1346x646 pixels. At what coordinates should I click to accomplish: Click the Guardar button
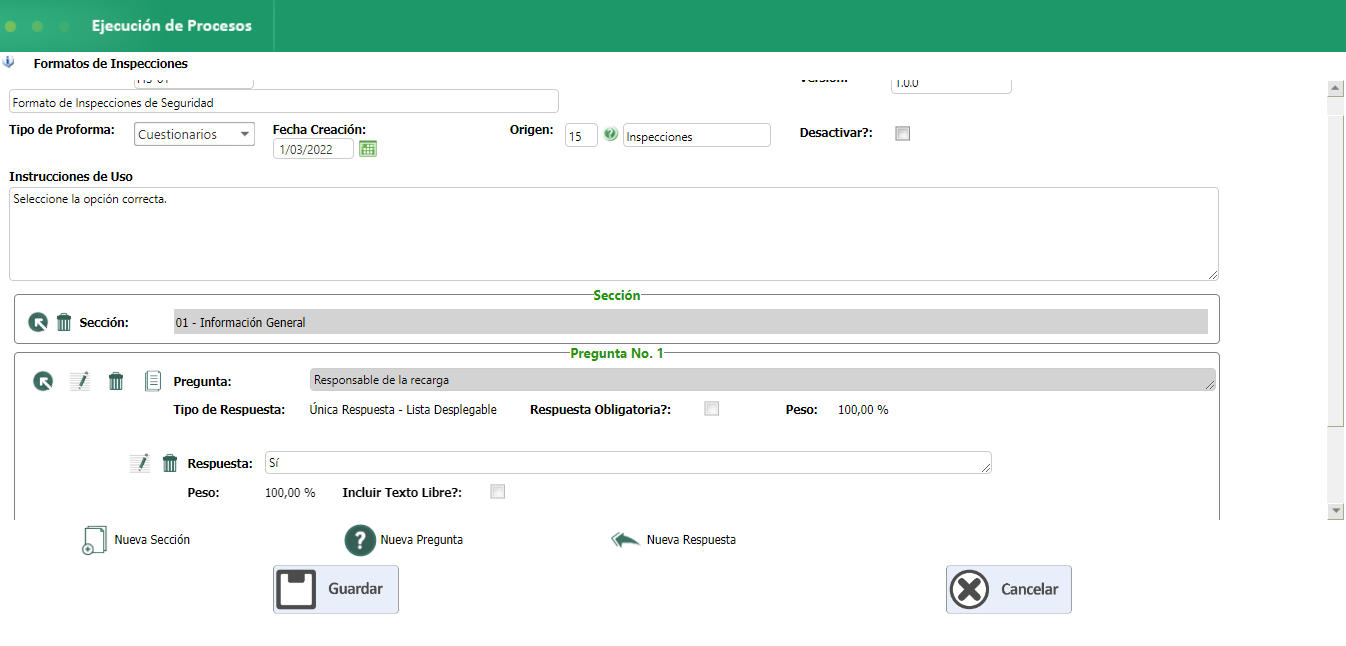coord(336,589)
